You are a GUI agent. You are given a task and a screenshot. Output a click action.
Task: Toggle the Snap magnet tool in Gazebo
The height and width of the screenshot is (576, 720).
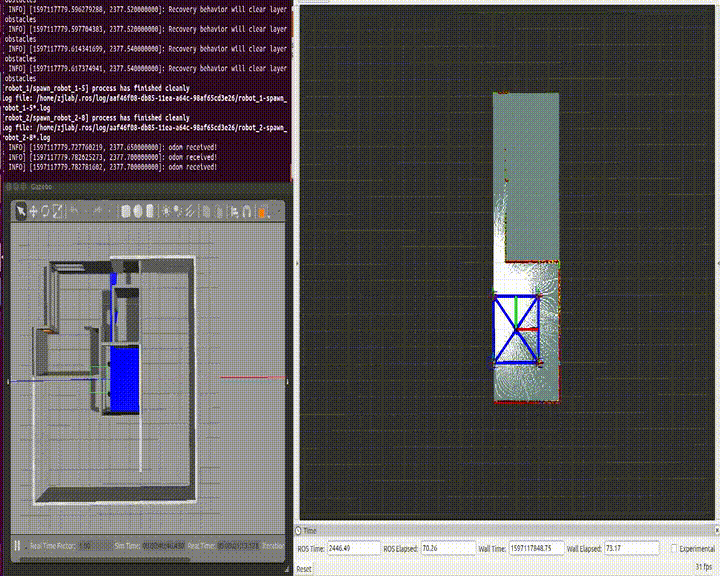coord(247,212)
